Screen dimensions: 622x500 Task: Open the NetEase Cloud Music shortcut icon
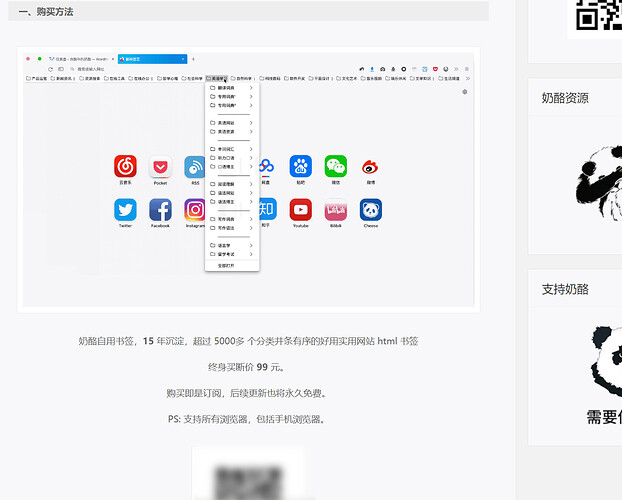(125, 166)
